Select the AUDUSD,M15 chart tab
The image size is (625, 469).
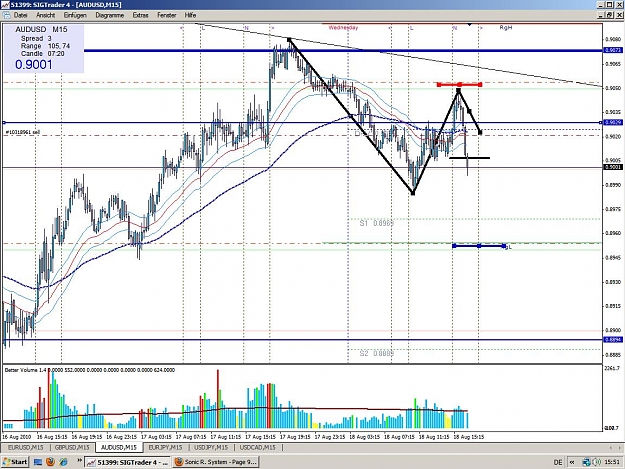[x=119, y=447]
